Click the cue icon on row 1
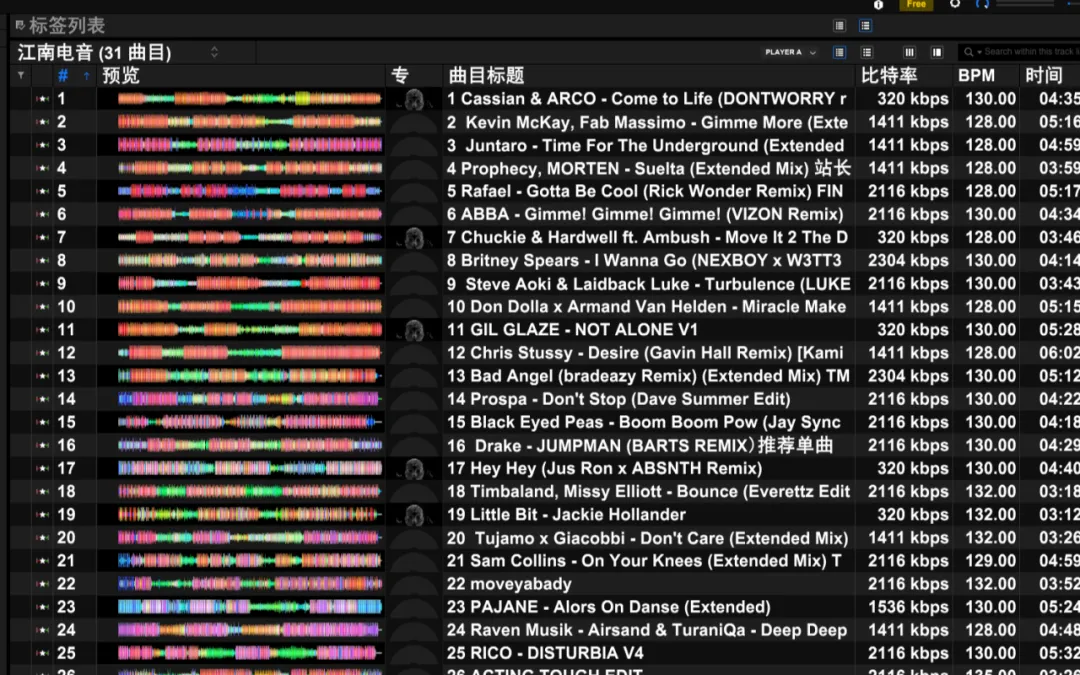1080x675 pixels. (43, 98)
